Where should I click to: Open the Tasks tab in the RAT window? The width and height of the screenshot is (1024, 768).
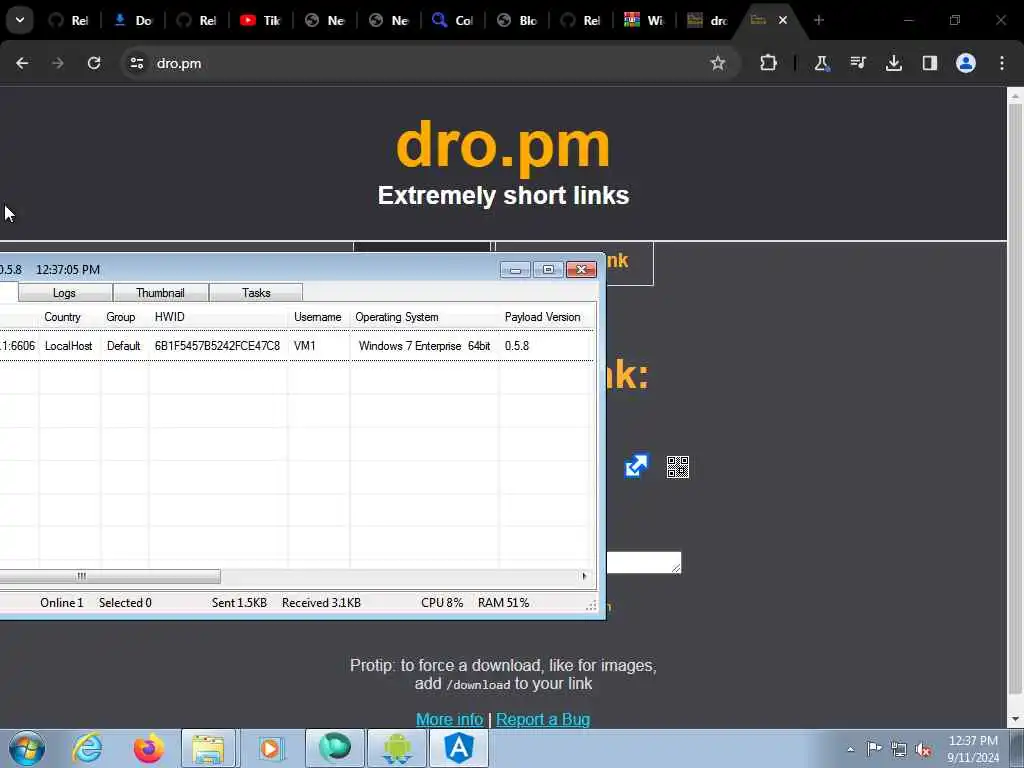pyautogui.click(x=256, y=293)
